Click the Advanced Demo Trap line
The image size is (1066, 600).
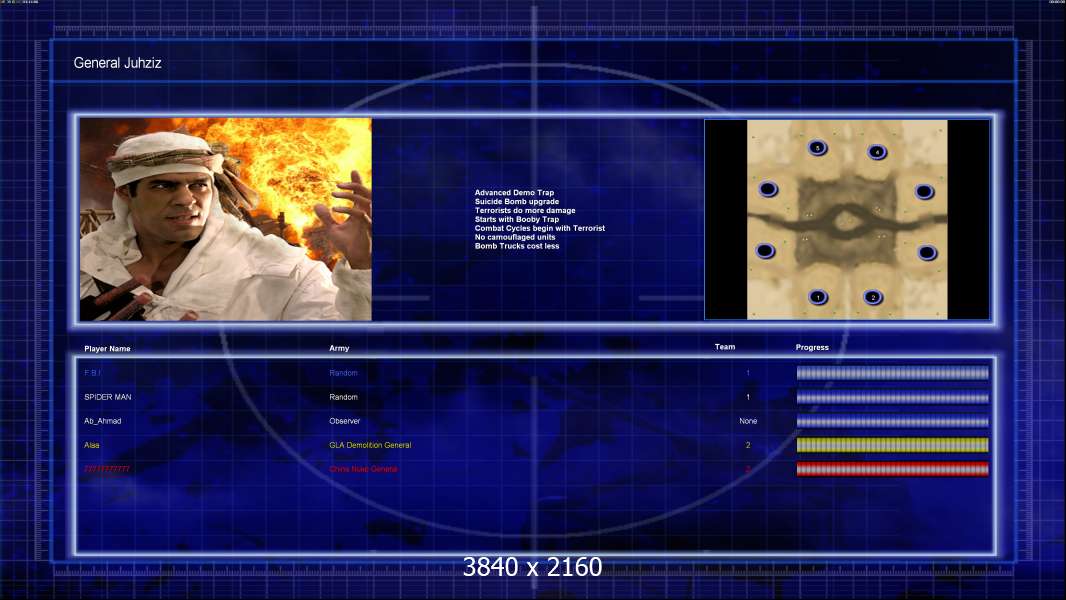point(514,193)
